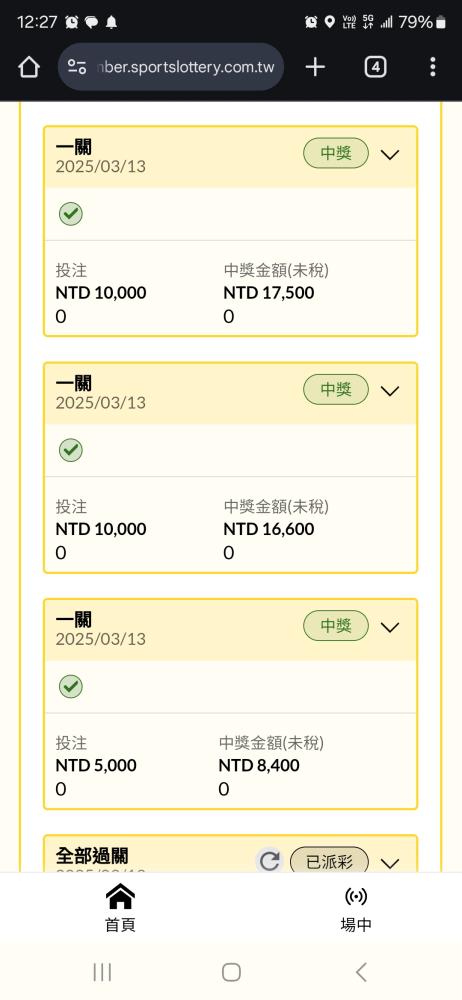The image size is (462, 1000).
Task: Click the 已派彩 status badge
Action: click(x=329, y=862)
